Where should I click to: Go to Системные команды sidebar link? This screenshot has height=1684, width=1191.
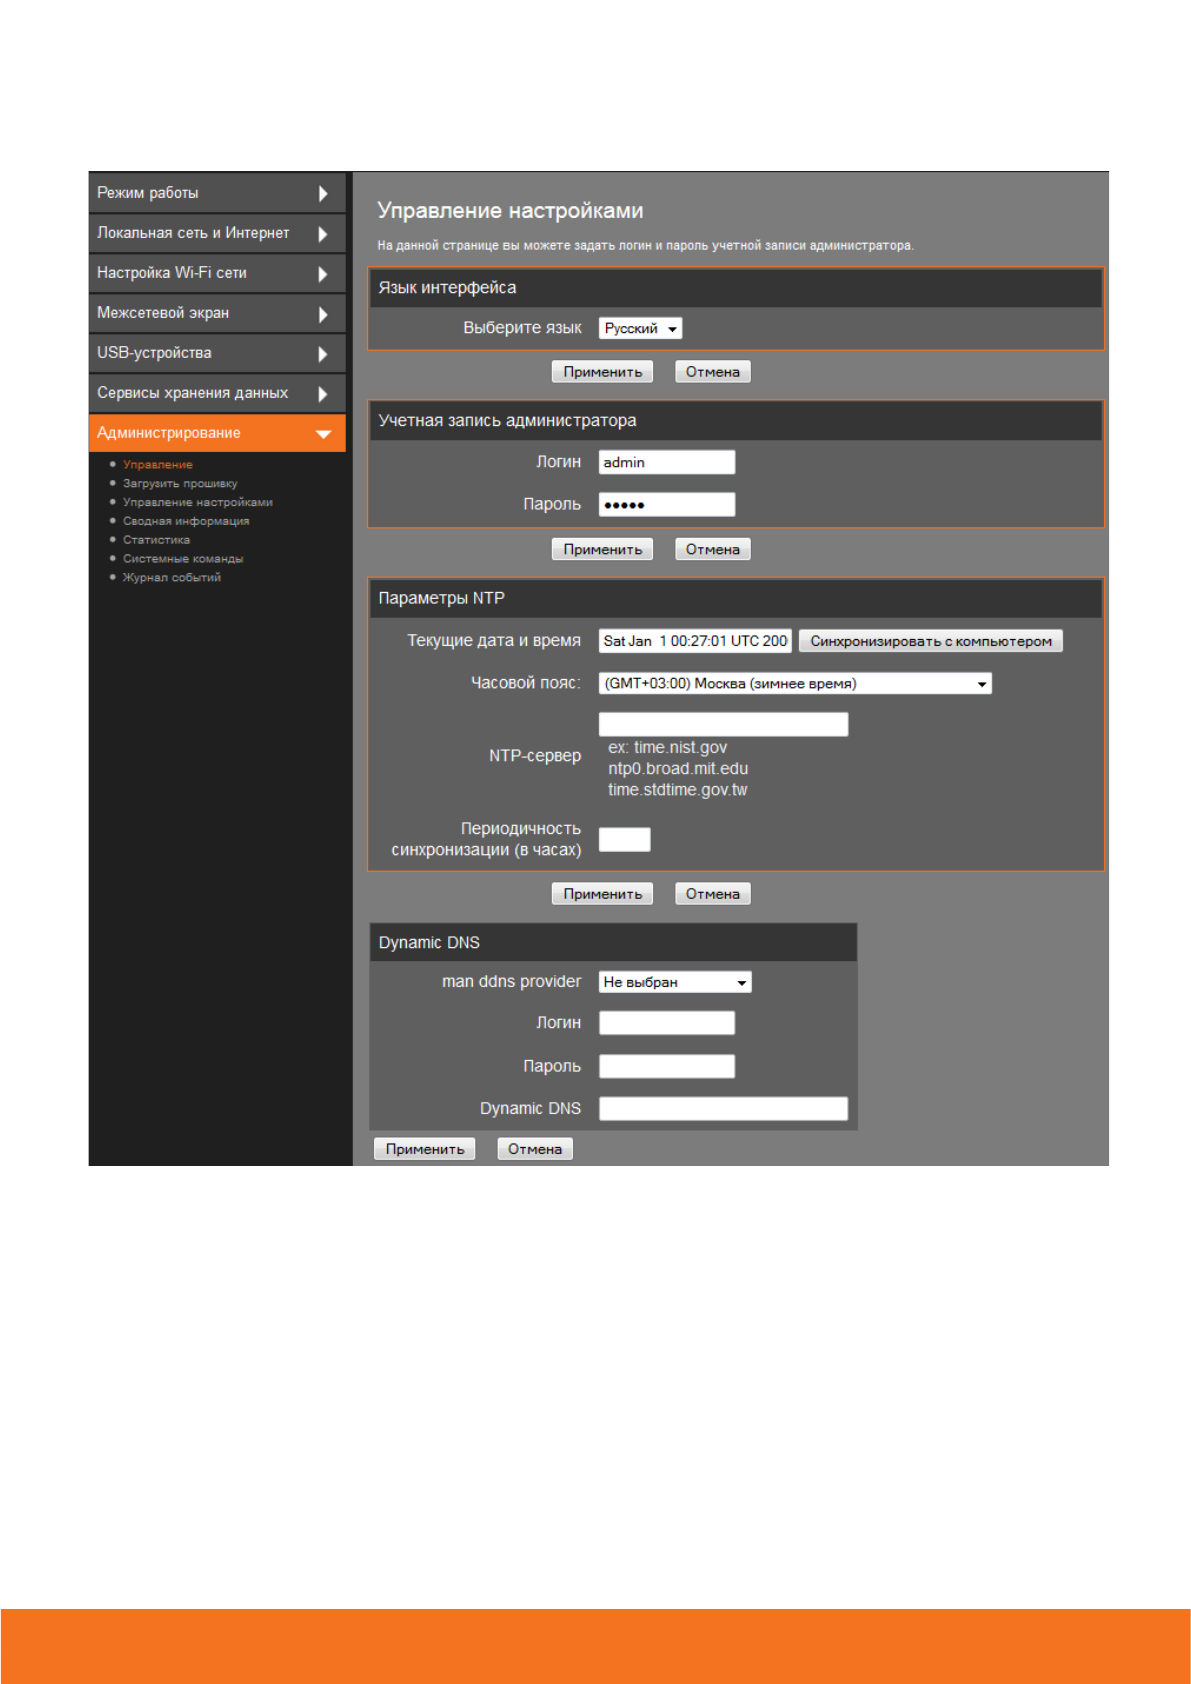183,559
